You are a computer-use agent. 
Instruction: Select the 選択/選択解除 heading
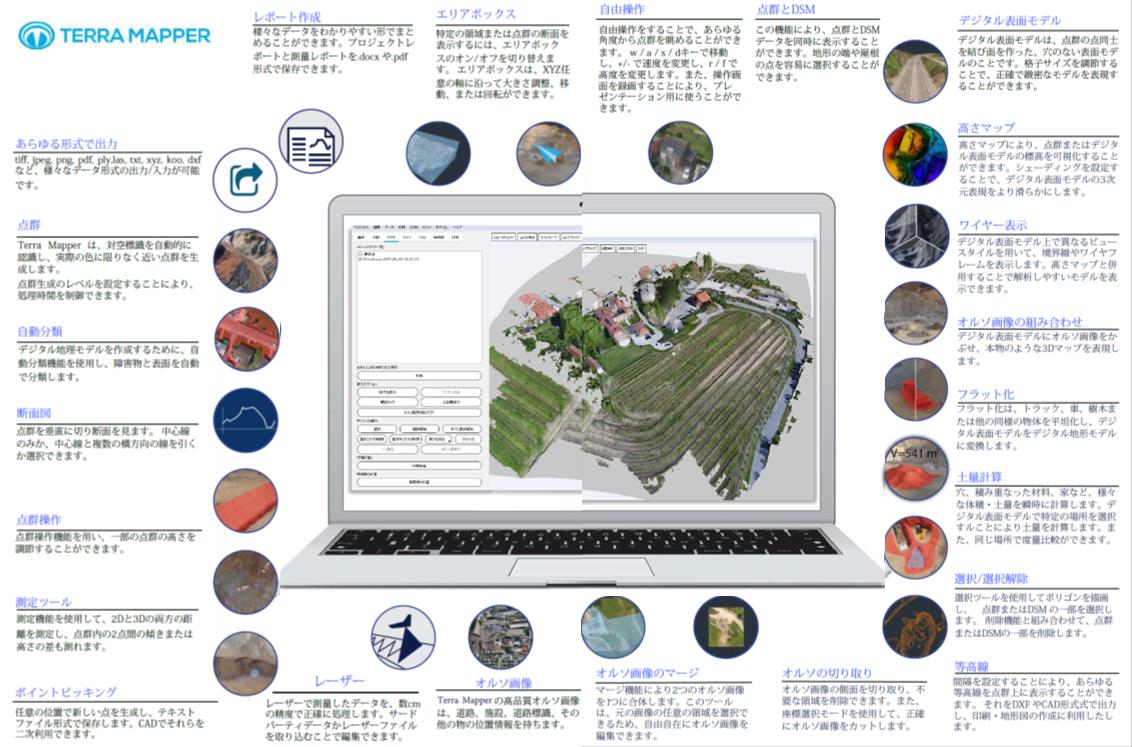tap(991, 579)
